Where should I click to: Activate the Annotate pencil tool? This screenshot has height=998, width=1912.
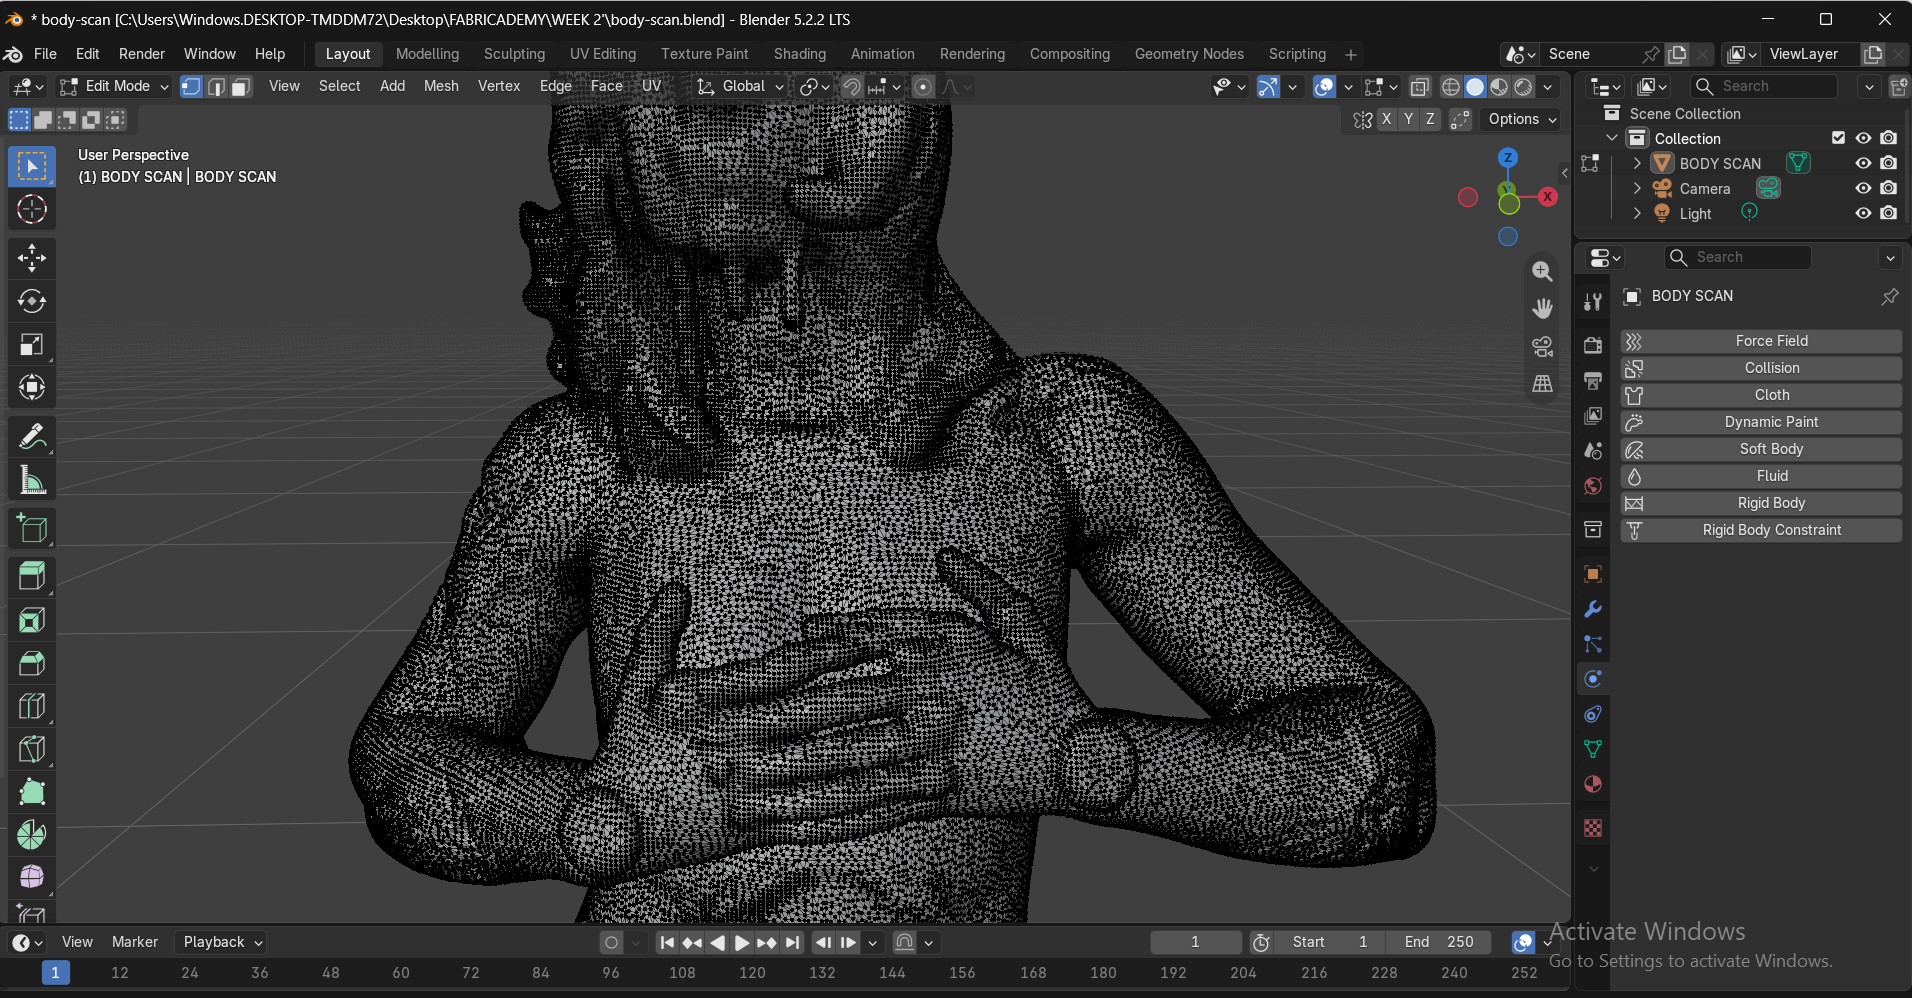32,436
